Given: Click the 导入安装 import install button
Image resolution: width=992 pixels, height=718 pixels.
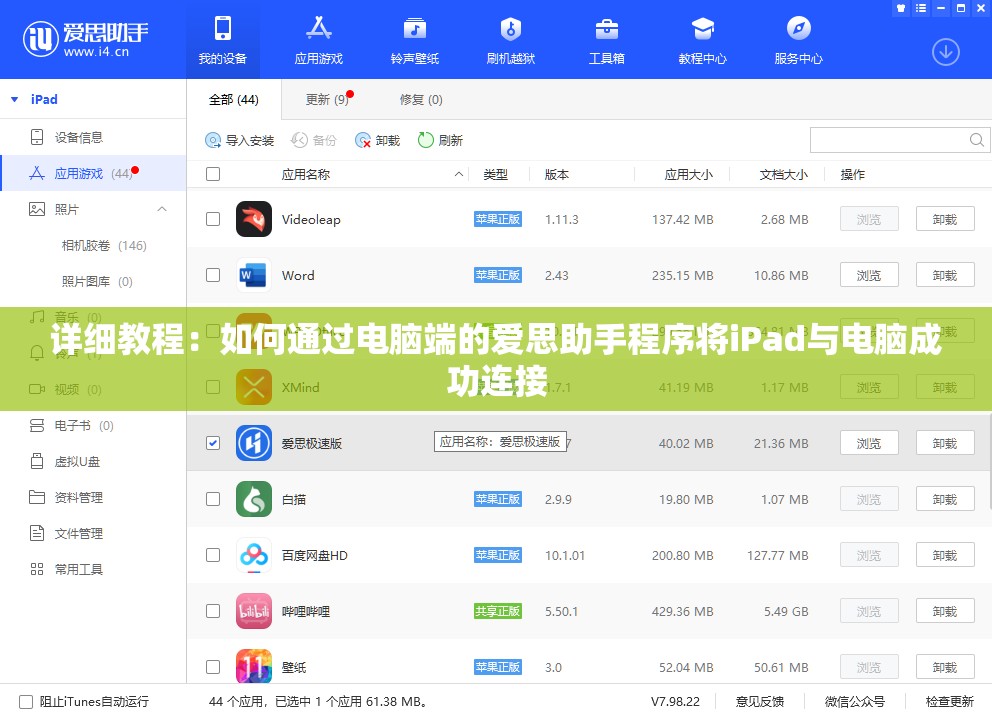Looking at the screenshot, I should (x=240, y=140).
